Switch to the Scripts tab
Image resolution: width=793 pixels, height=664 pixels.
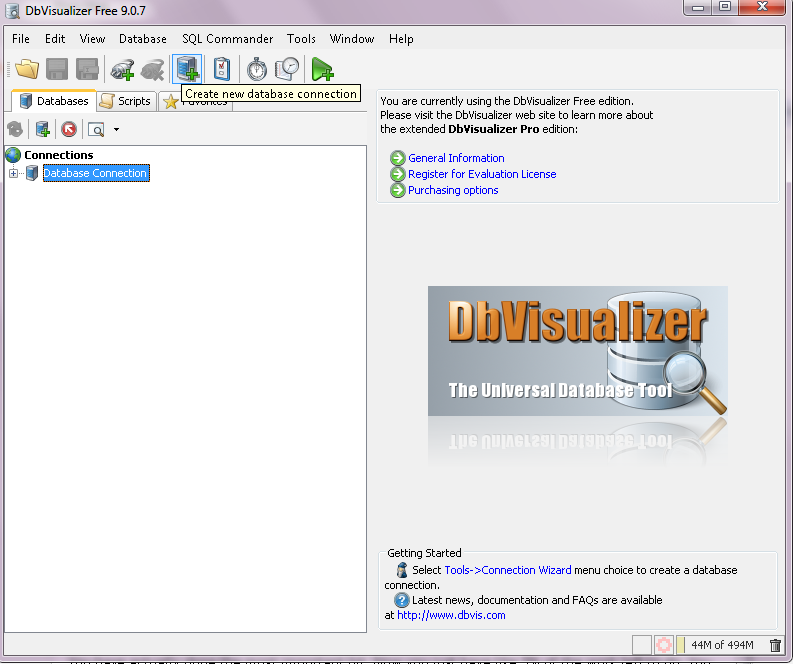tap(126, 101)
